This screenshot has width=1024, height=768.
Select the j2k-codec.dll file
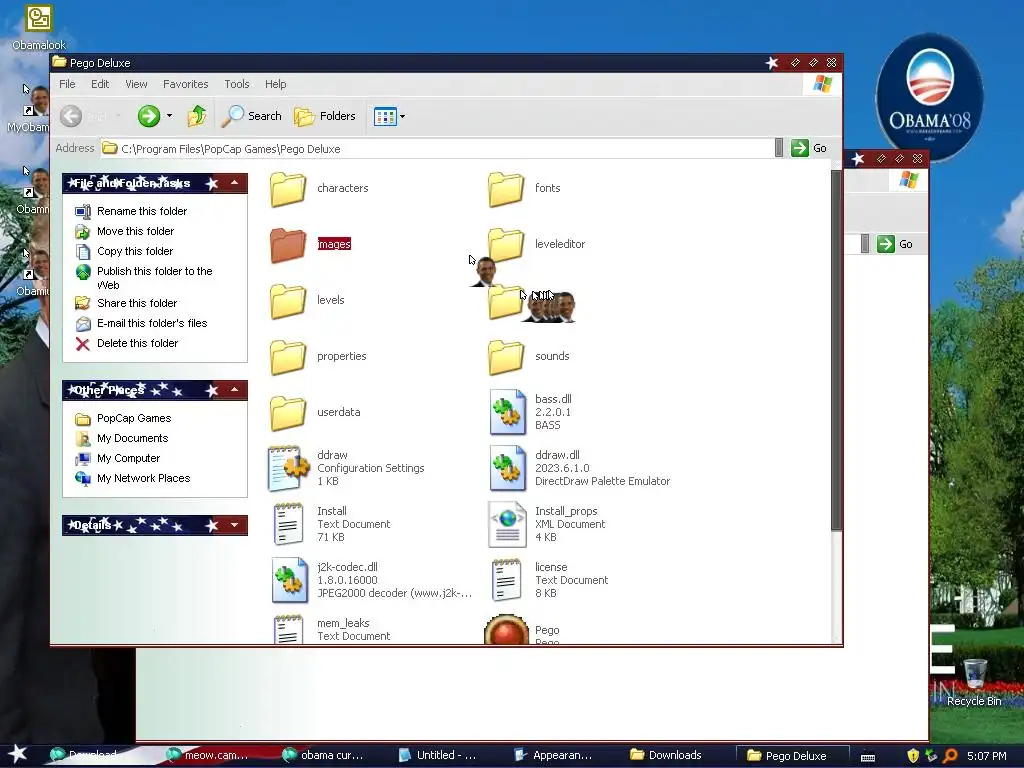coord(371,581)
